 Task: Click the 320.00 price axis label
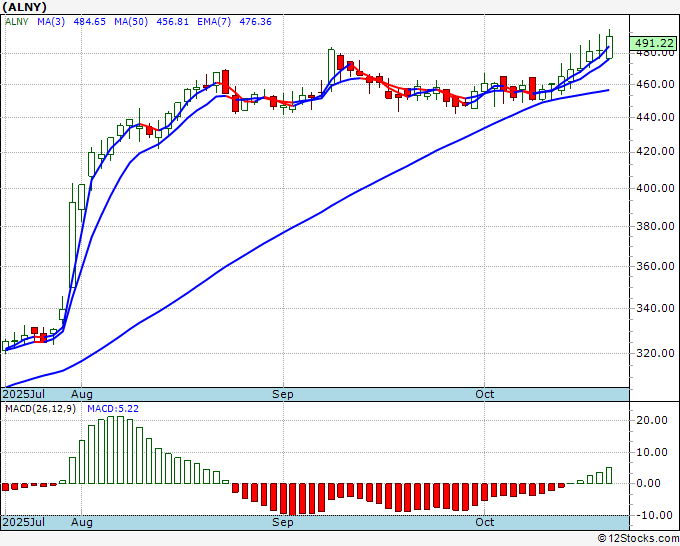point(655,353)
